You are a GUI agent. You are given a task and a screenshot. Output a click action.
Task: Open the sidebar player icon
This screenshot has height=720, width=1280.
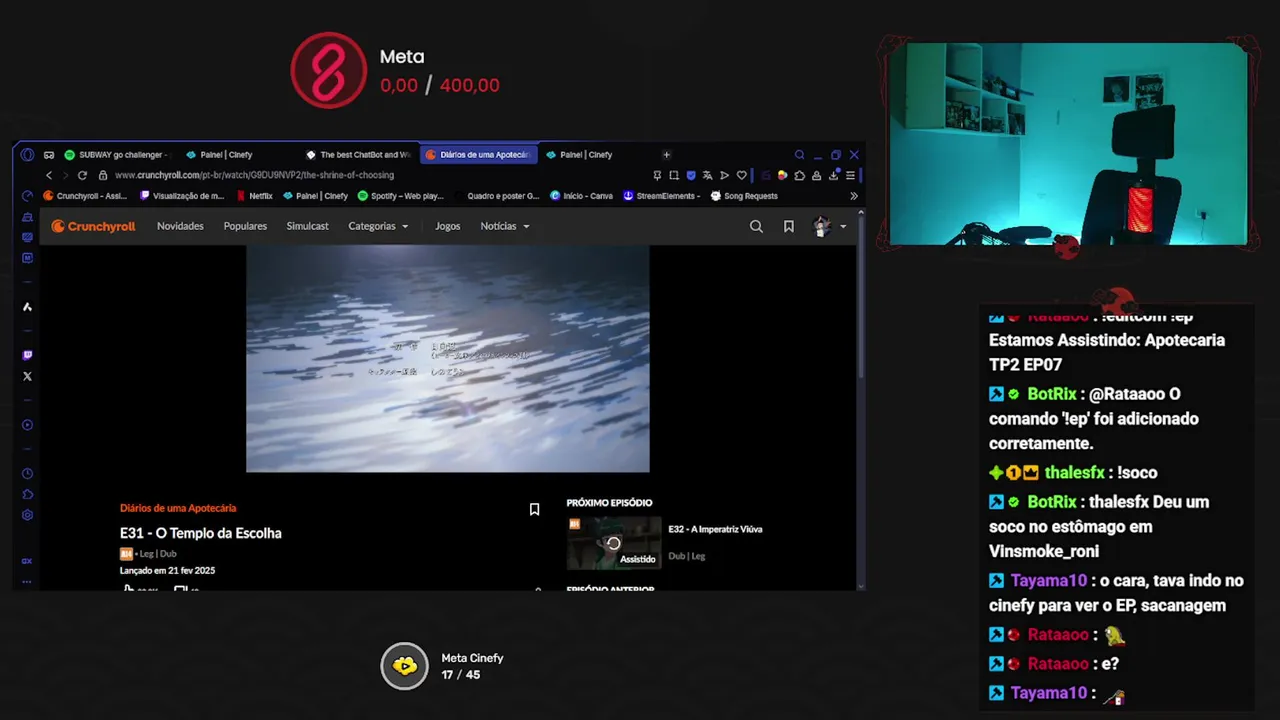tap(27, 425)
